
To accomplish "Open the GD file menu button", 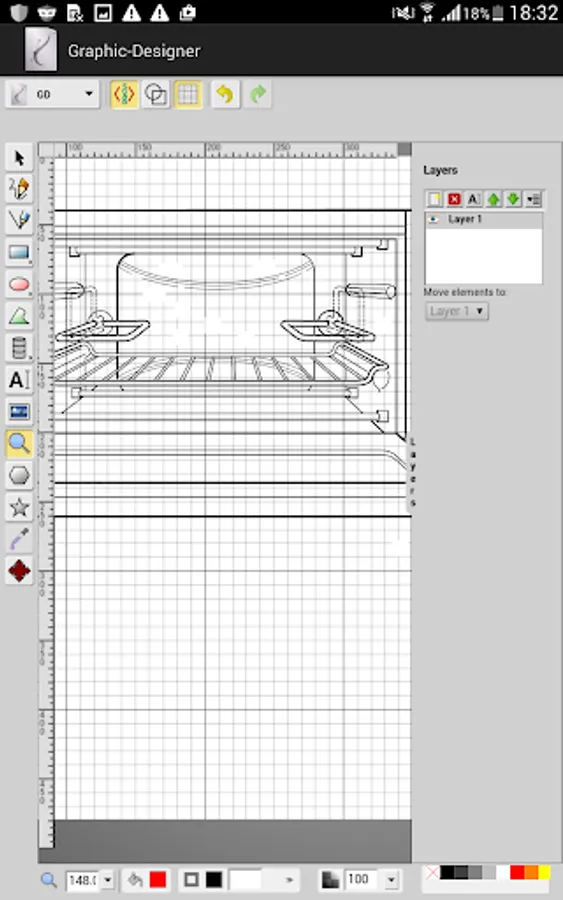I will click(x=52, y=94).
